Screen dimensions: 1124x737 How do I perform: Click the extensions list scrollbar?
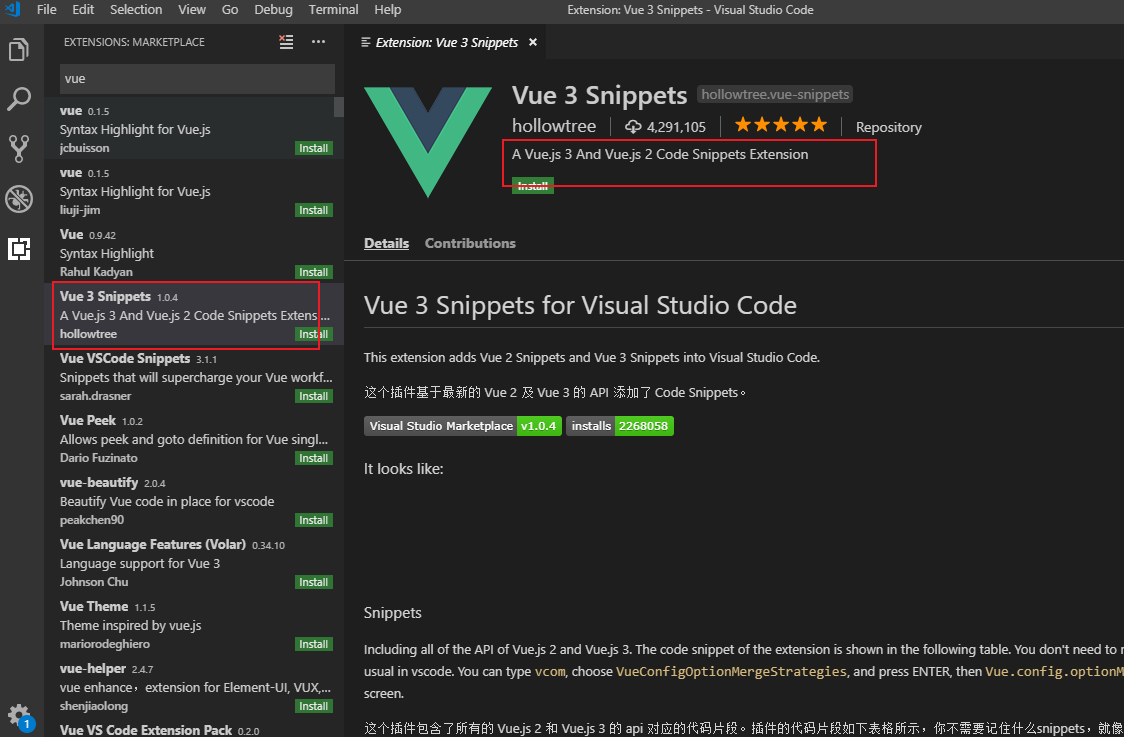(339, 106)
